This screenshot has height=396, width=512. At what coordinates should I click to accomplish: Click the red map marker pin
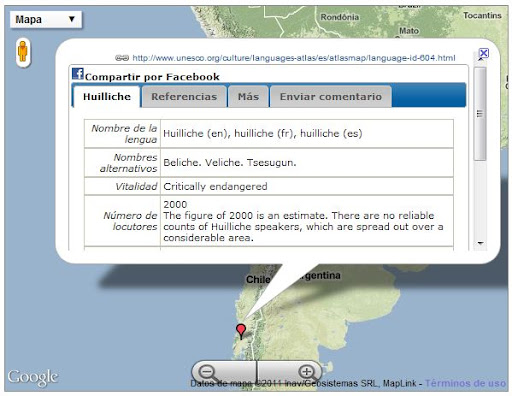[x=241, y=332]
